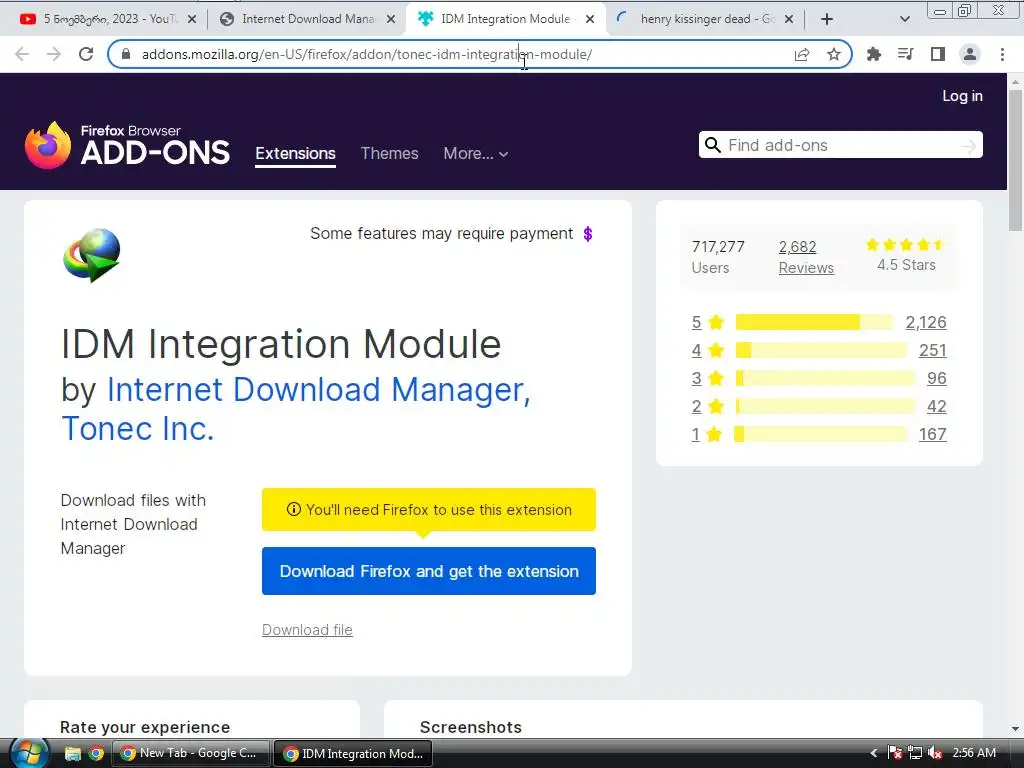Image resolution: width=1024 pixels, height=768 pixels.
Task: Reload the current page
Action: point(86,54)
